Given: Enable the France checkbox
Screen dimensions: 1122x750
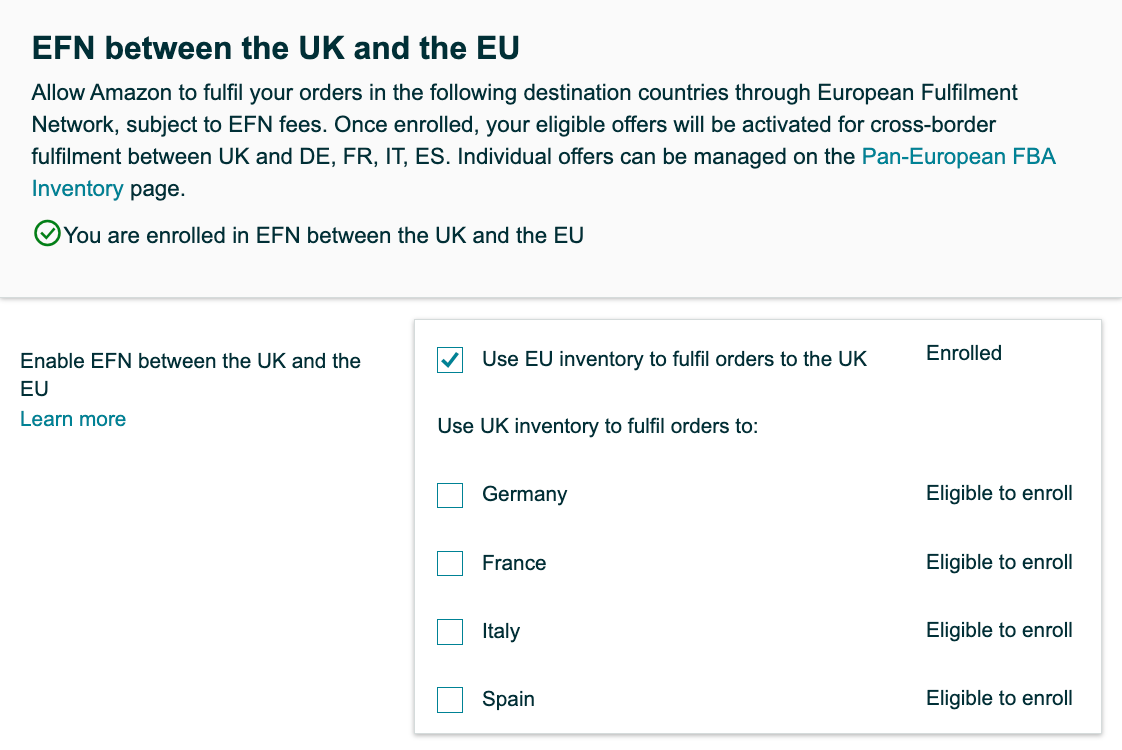Looking at the screenshot, I should click(450, 563).
